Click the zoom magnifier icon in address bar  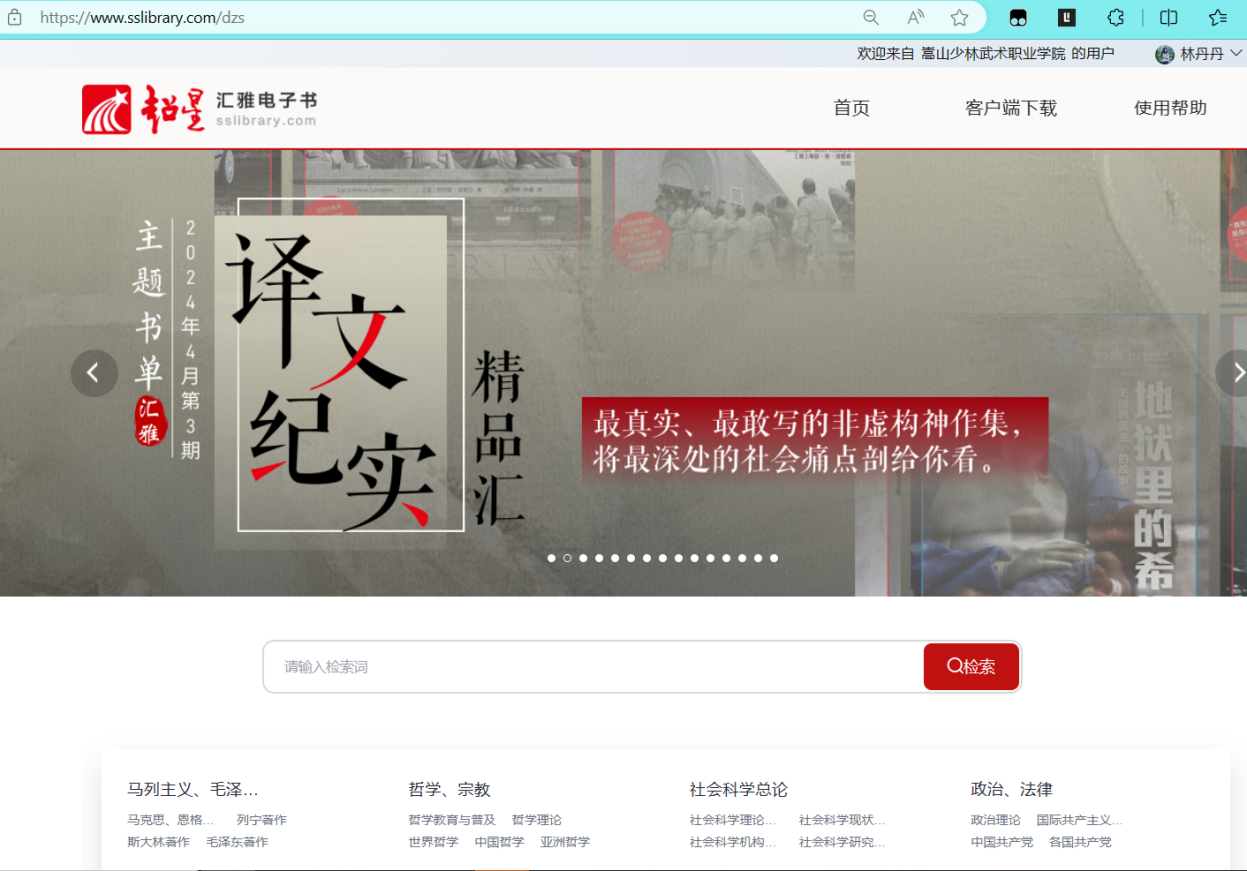point(871,17)
